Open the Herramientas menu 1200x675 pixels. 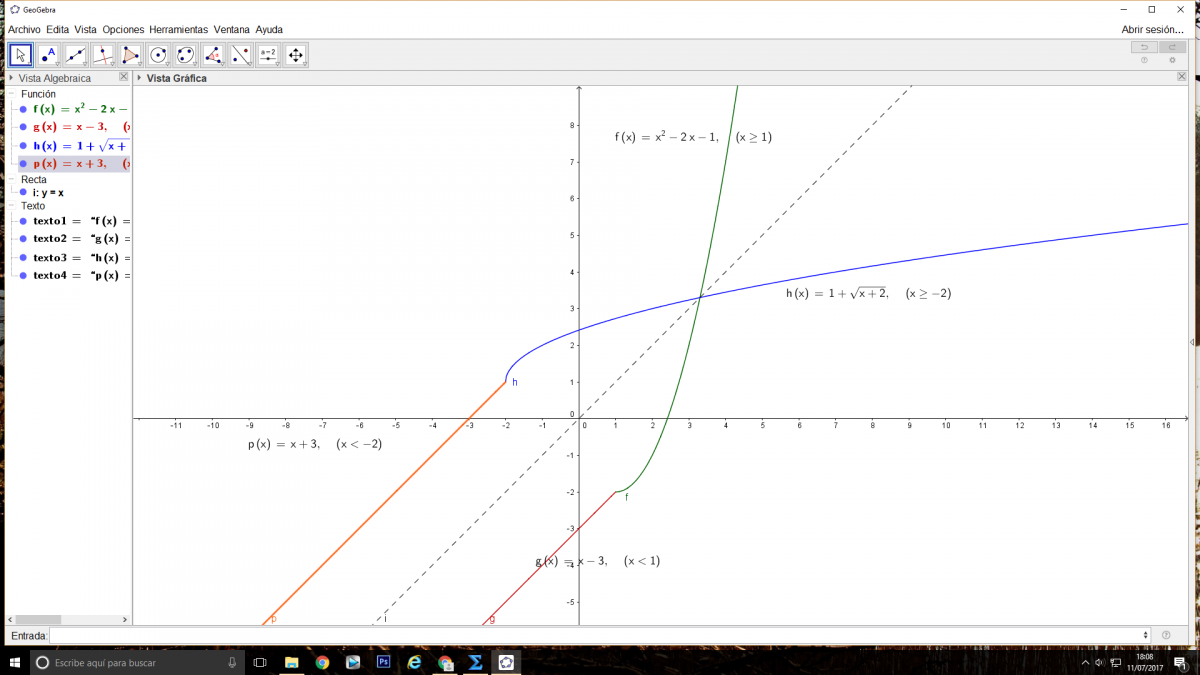click(178, 30)
